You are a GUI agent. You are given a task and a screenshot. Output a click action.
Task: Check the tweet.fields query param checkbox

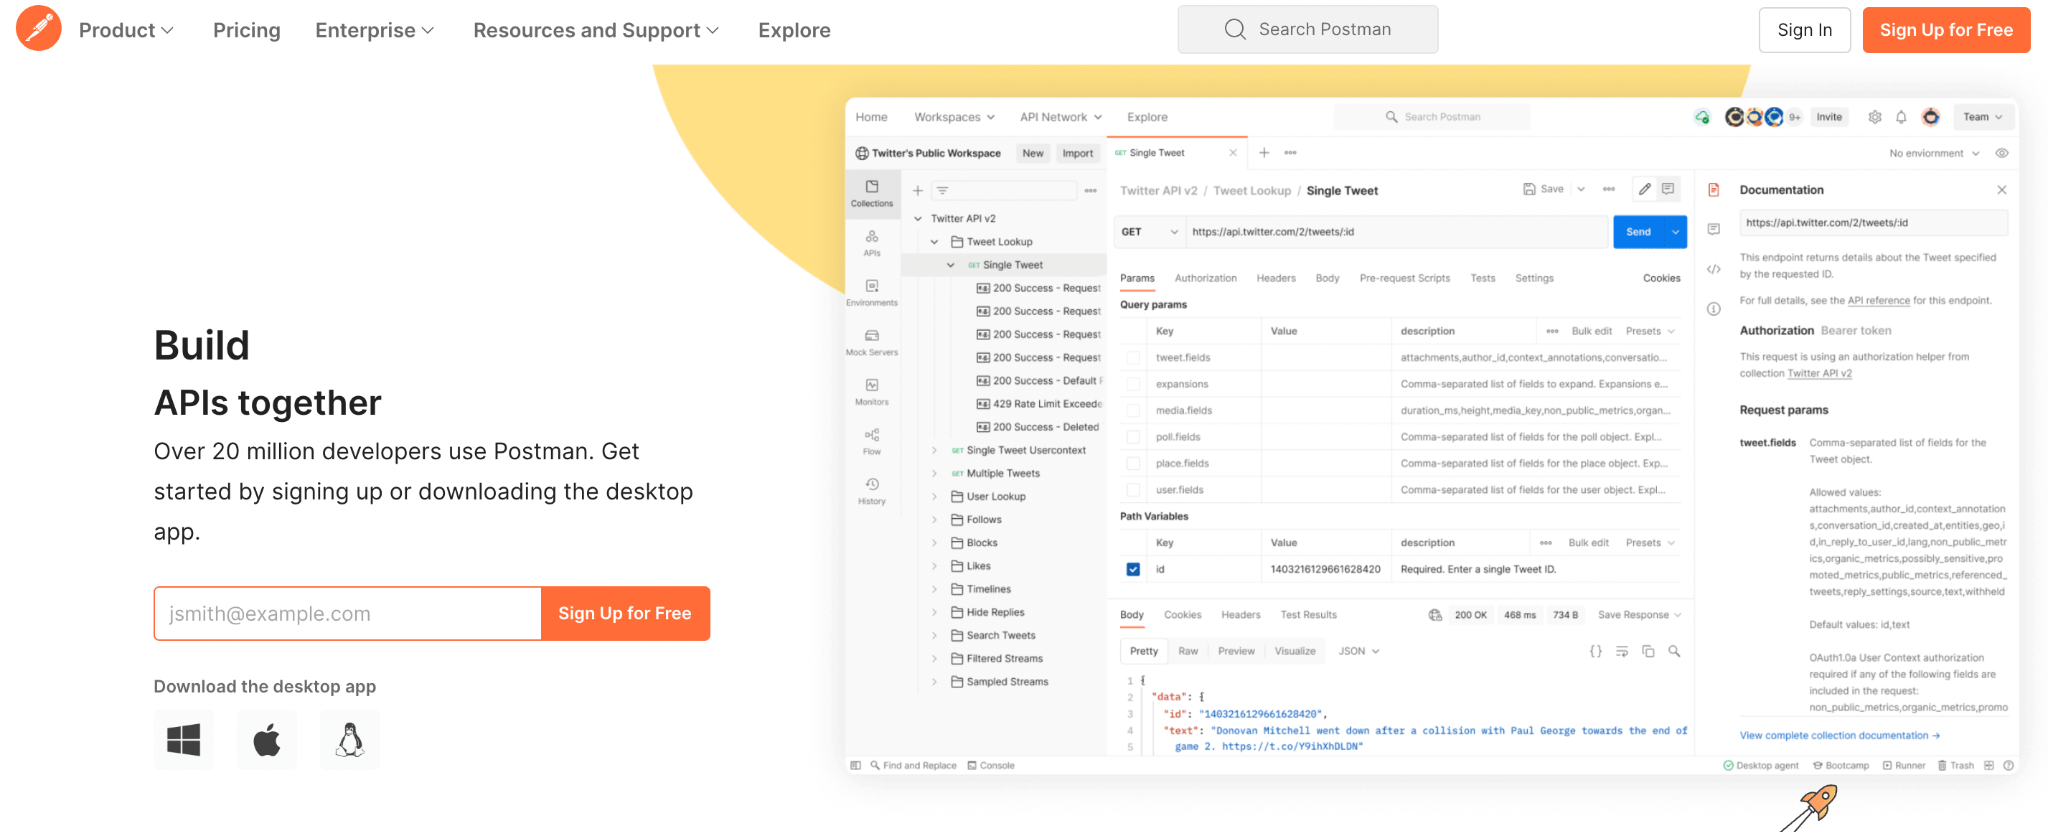1133,358
